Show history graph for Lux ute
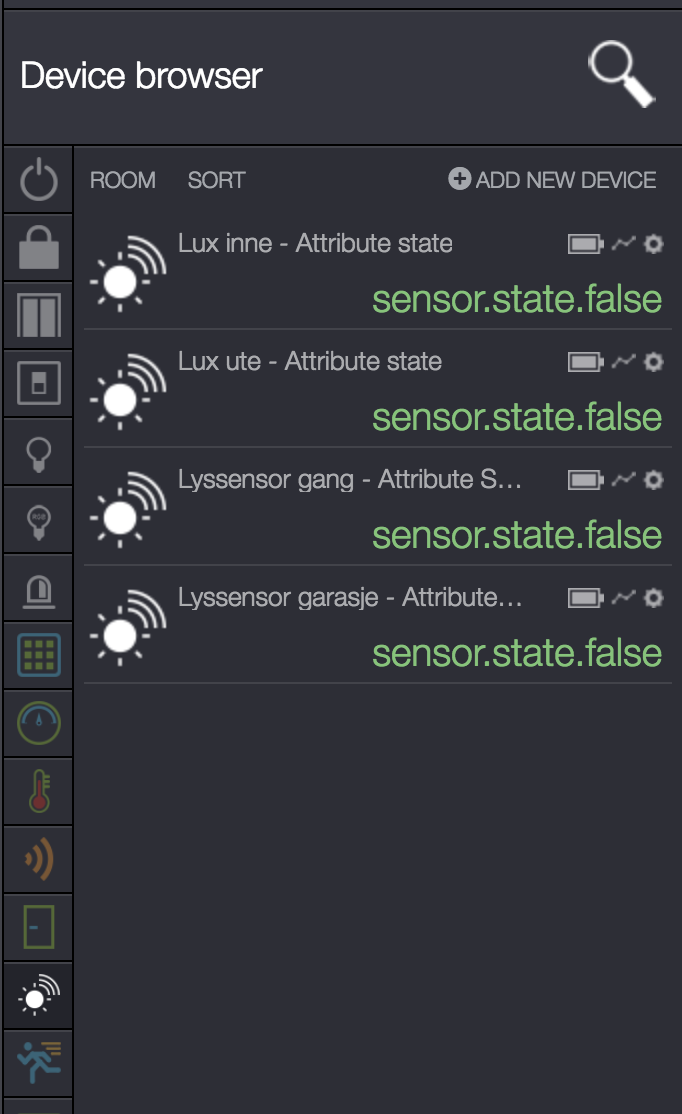682x1114 pixels. [x=624, y=362]
